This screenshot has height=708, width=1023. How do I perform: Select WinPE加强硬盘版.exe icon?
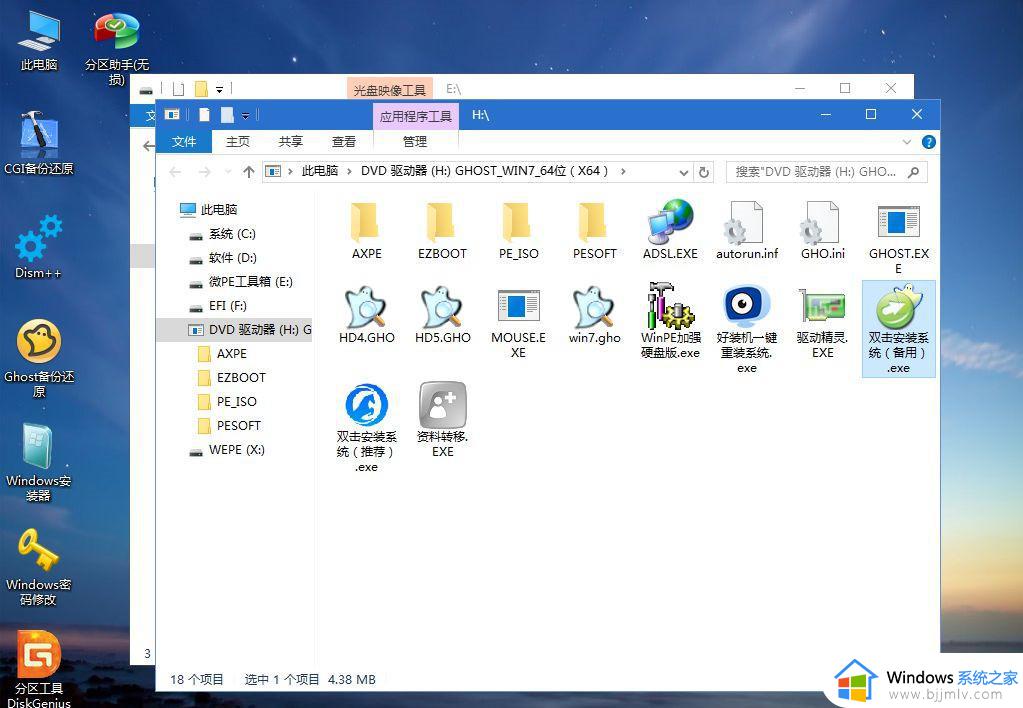point(670,305)
